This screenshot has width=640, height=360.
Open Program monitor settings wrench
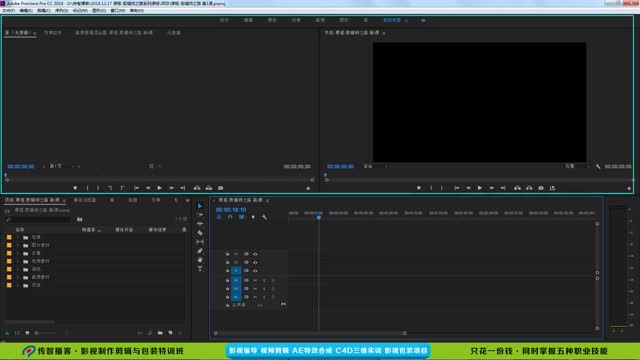598,167
